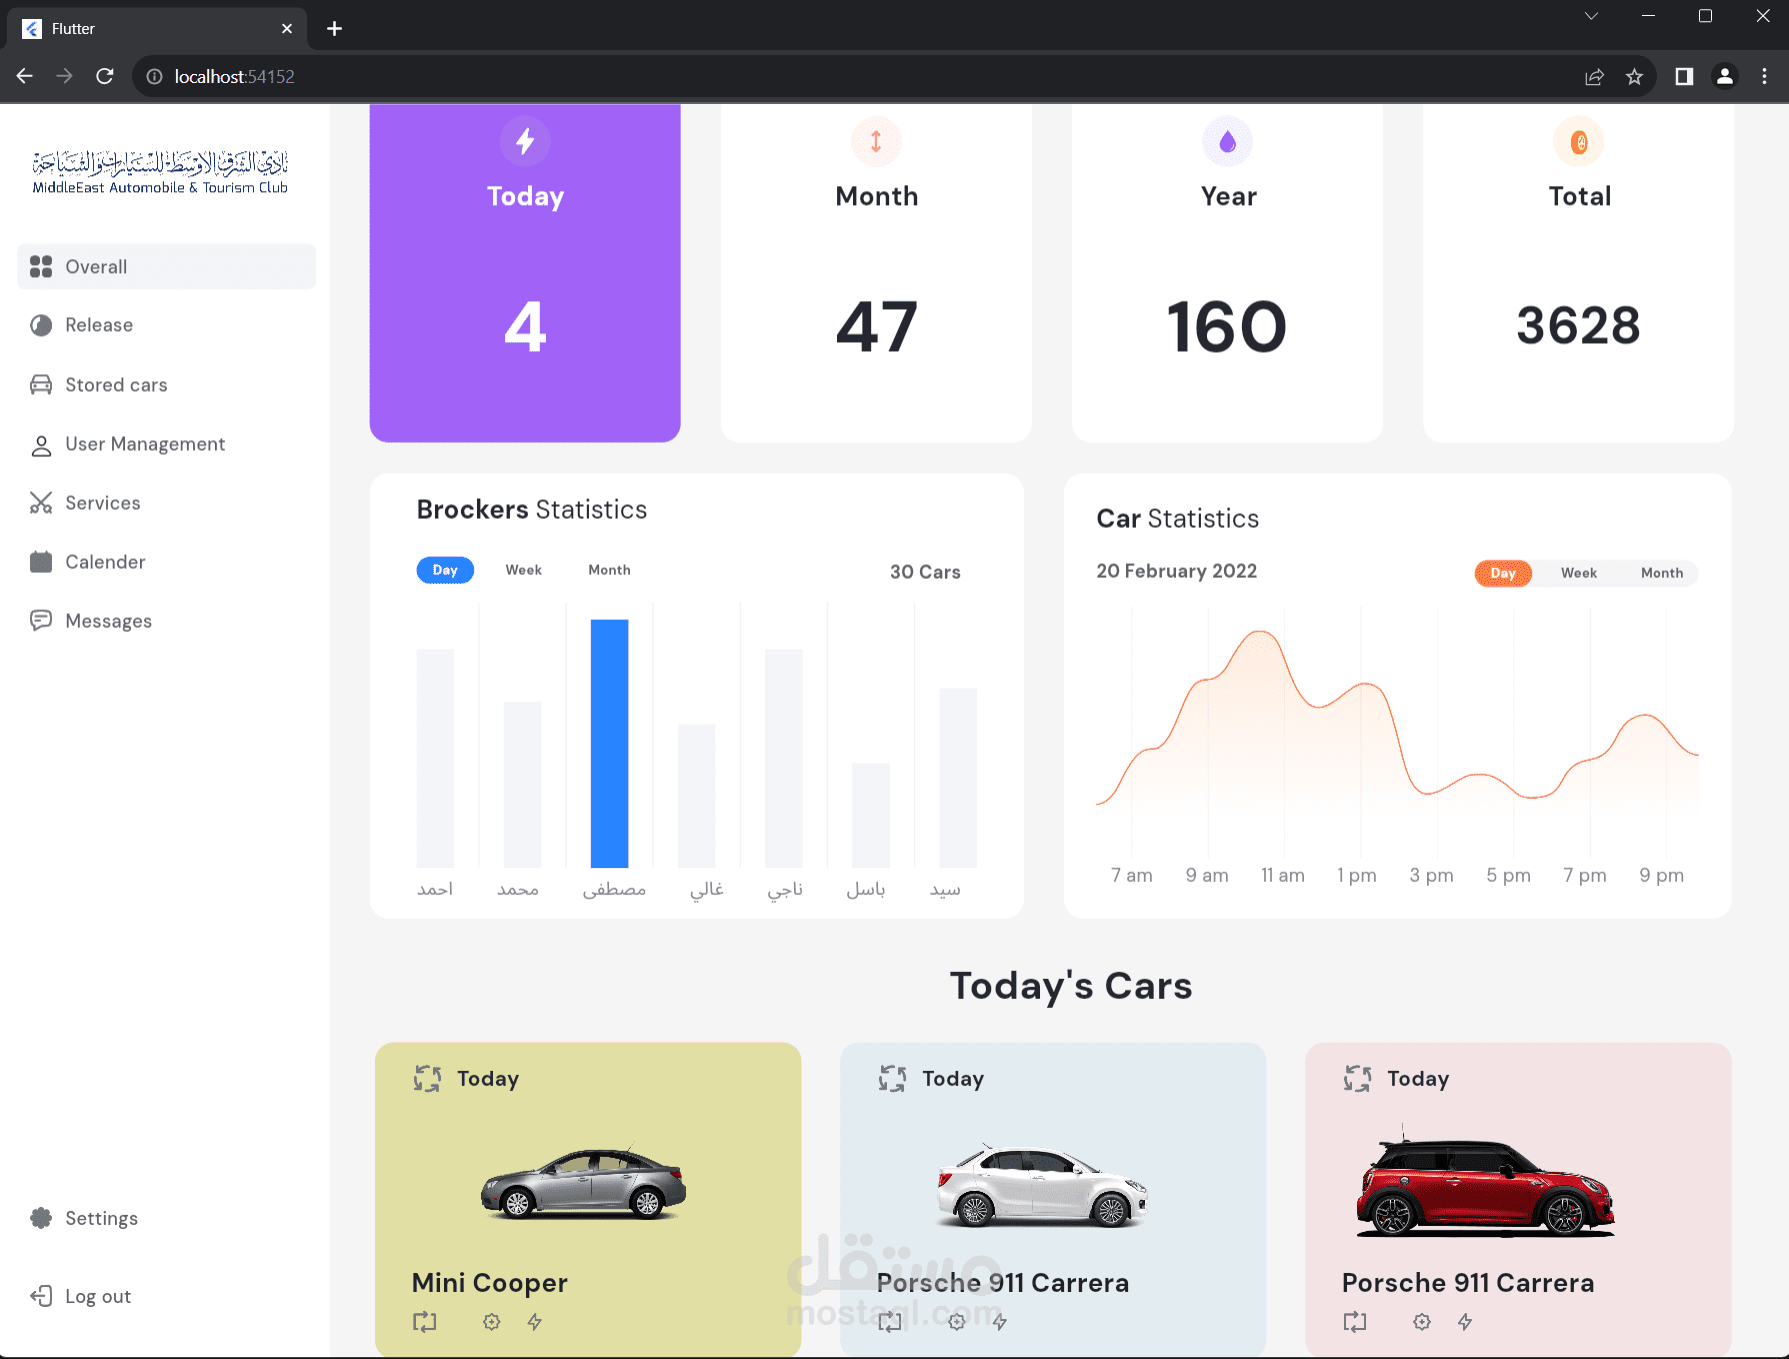Click the Services scissors icon
This screenshot has width=1789, height=1359.
[41, 503]
